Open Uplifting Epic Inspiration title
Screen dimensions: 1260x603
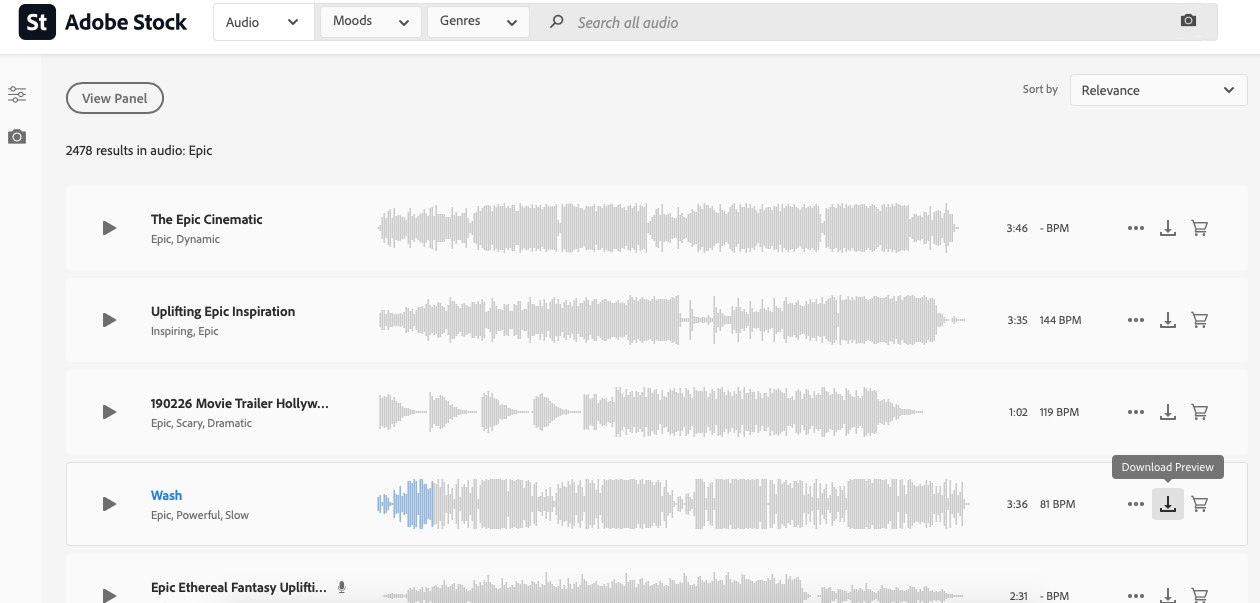pos(223,311)
